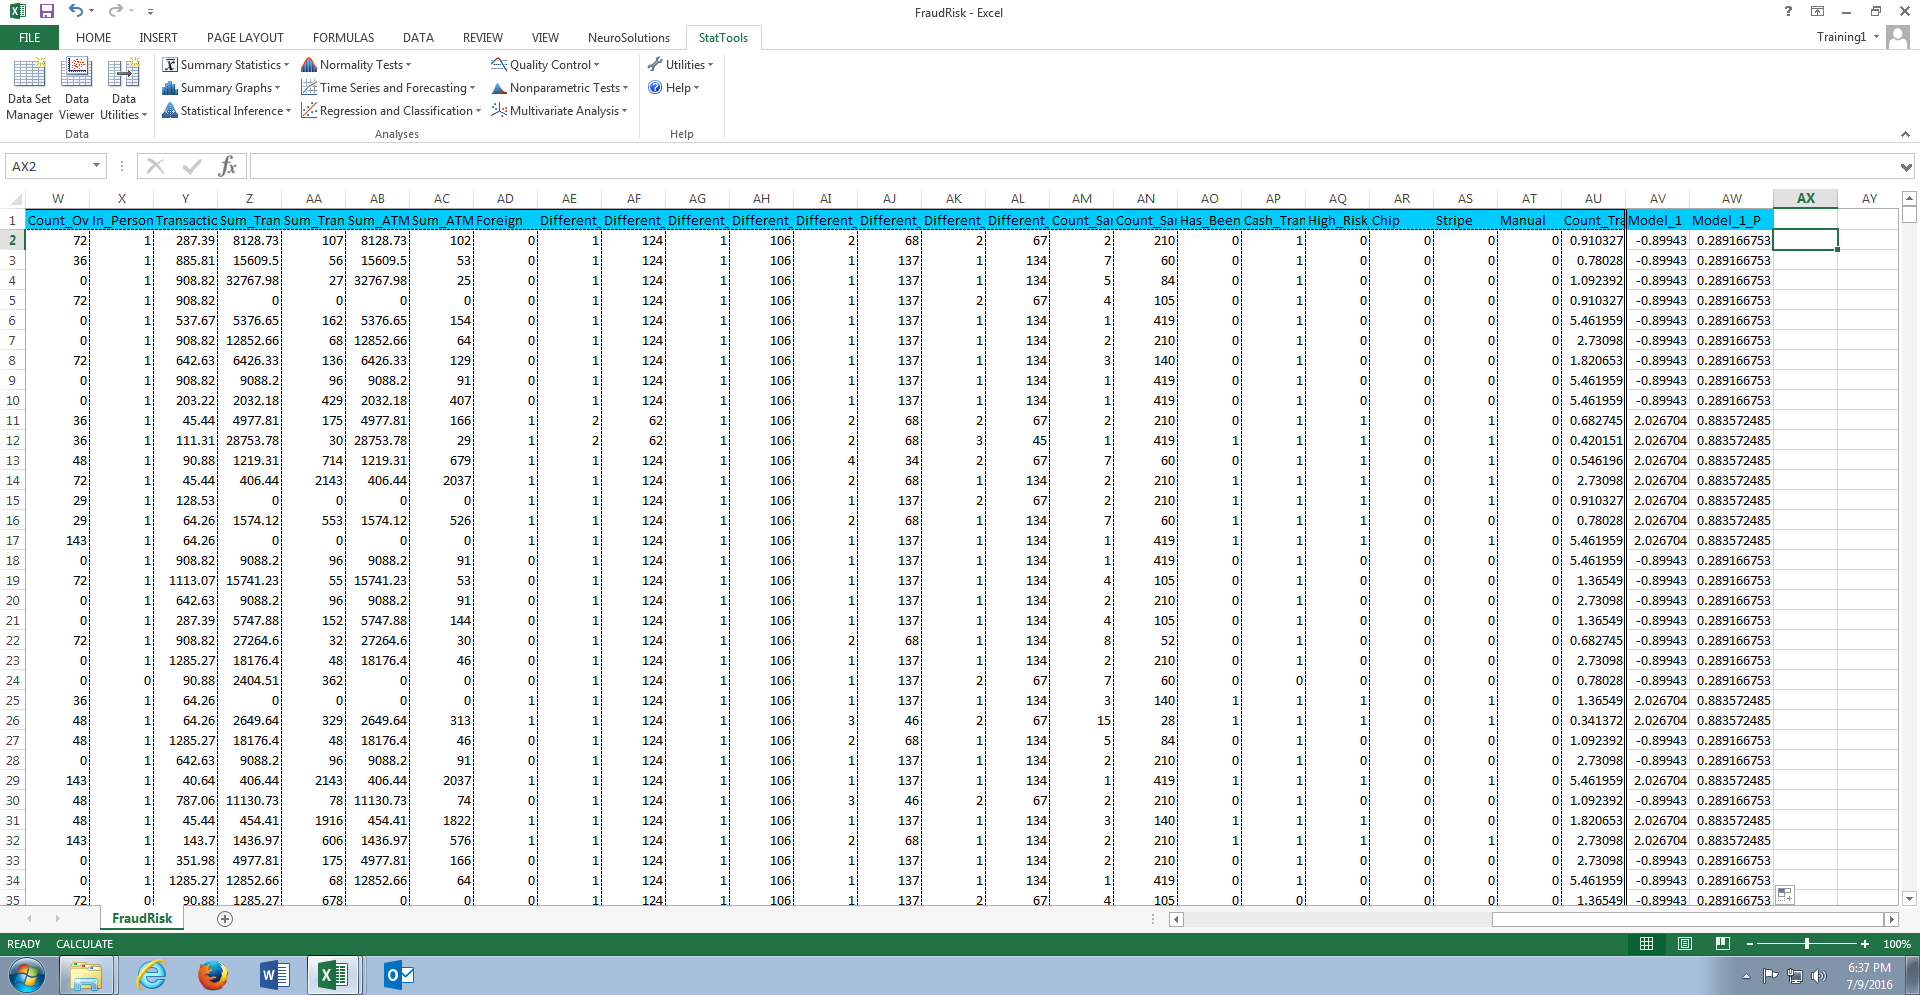Open Quality Control dropdown

pos(545,65)
